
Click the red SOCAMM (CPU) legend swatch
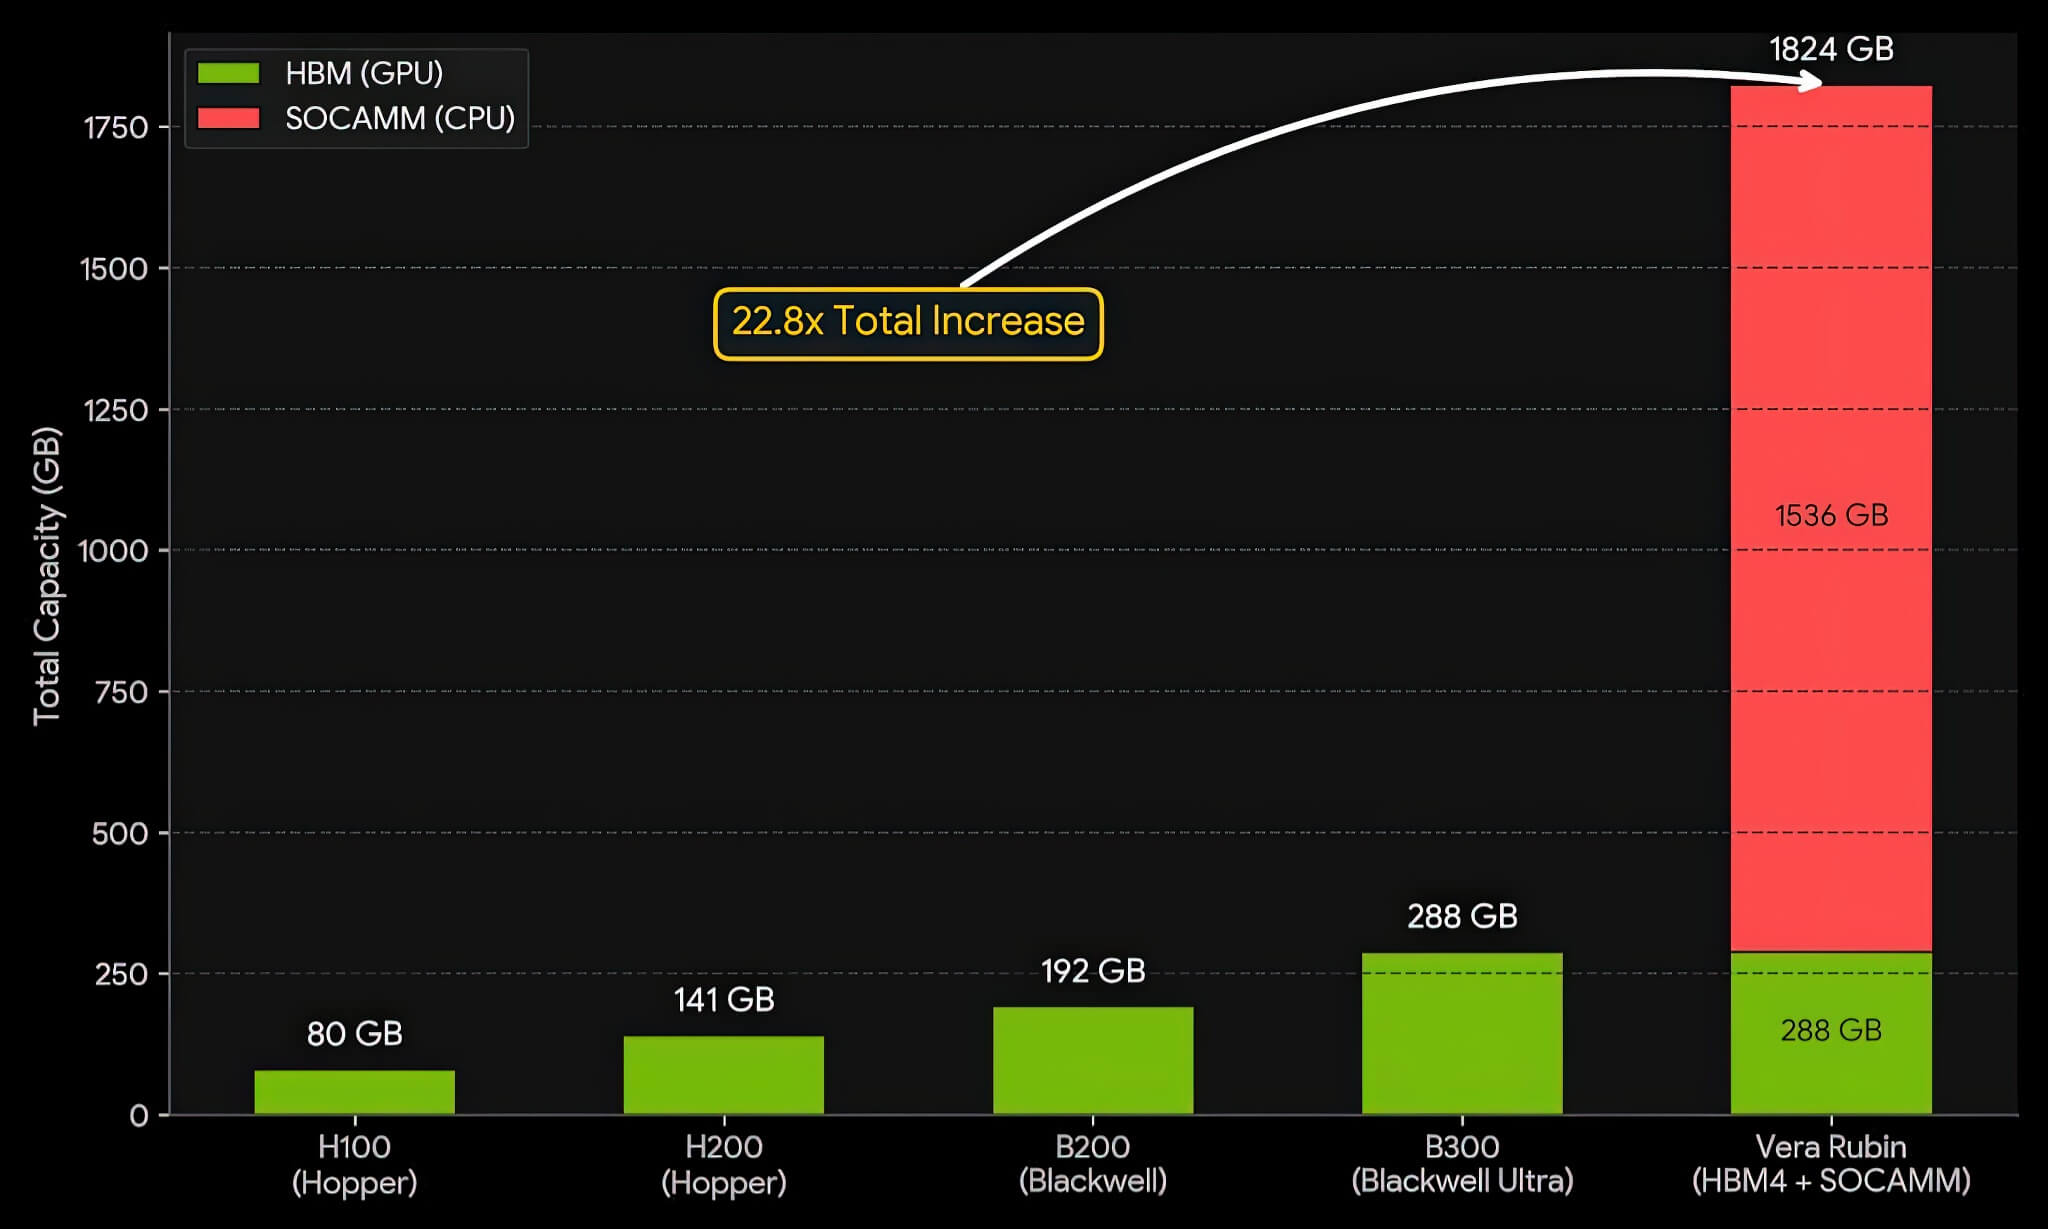click(228, 118)
